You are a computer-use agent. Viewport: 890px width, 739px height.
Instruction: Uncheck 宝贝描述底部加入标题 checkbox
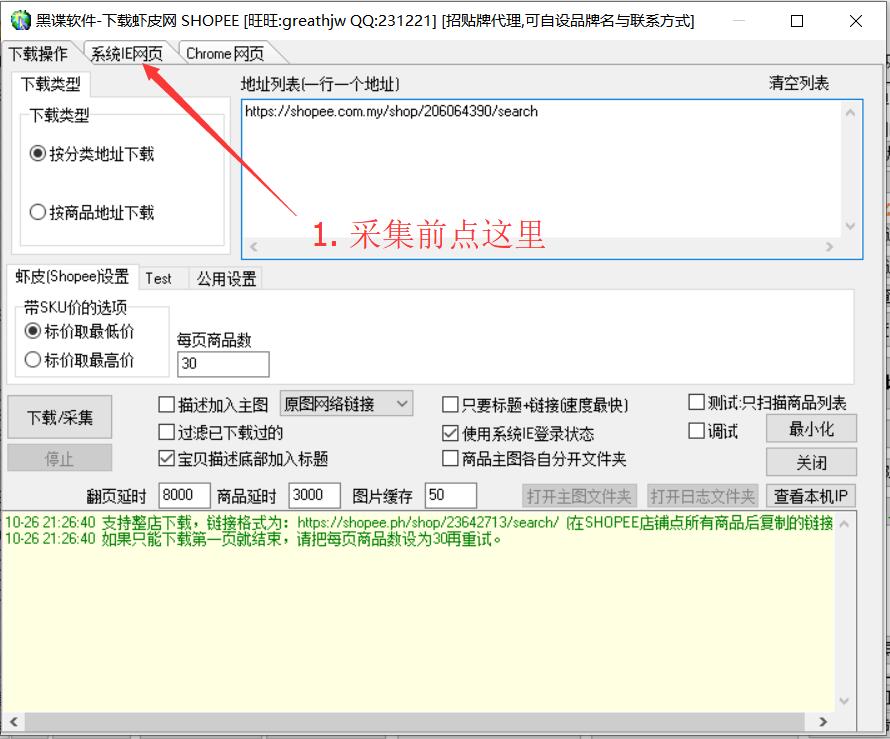tap(244, 459)
